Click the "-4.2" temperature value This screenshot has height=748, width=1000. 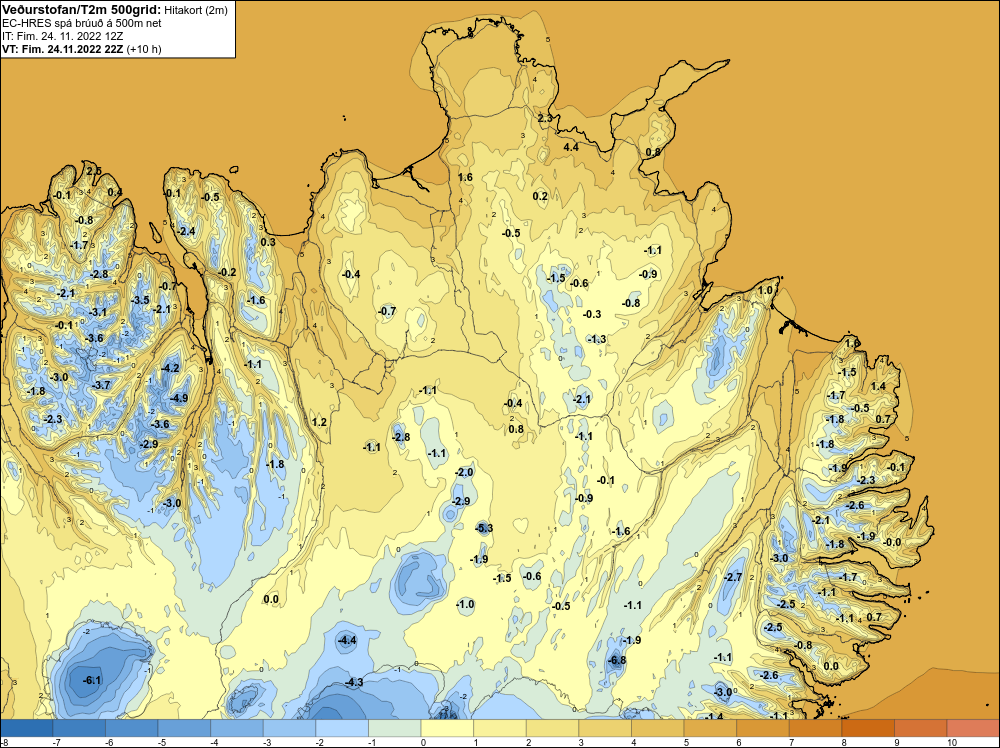[x=170, y=368]
